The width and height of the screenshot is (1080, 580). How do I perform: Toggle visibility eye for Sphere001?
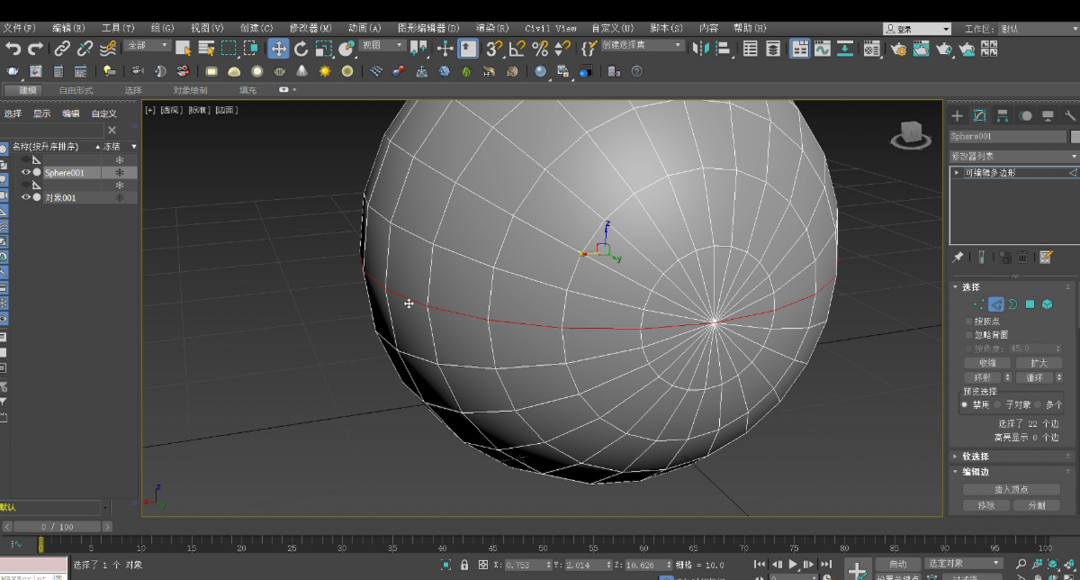pos(26,173)
